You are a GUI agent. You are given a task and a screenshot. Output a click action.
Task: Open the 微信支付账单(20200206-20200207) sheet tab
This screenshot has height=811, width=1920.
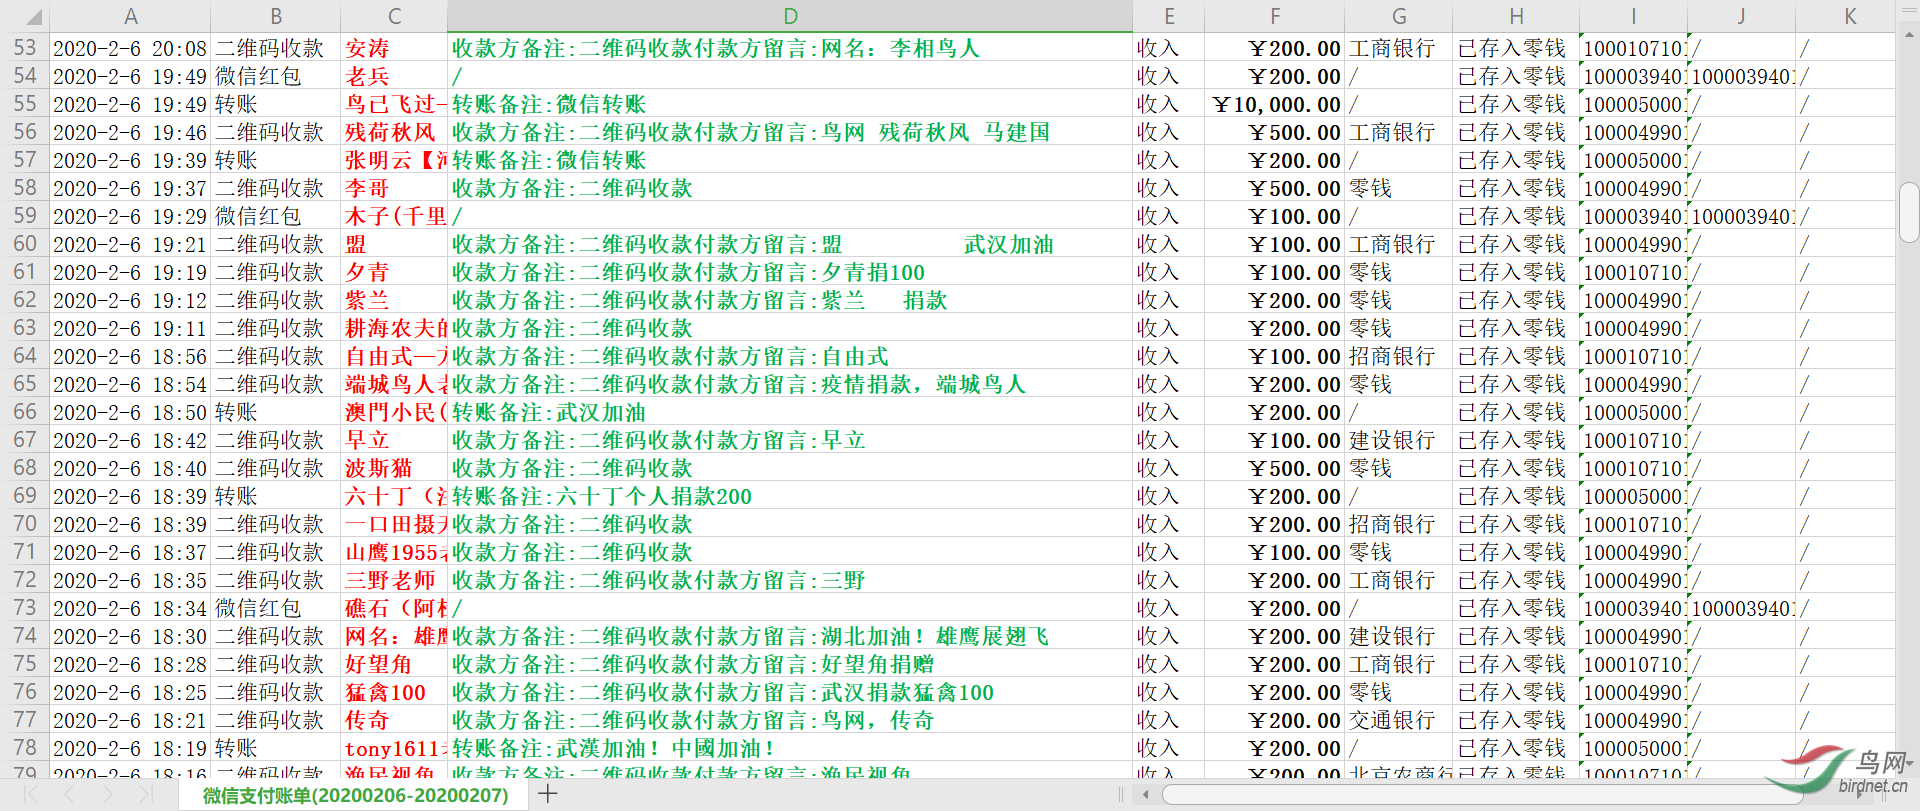(355, 795)
